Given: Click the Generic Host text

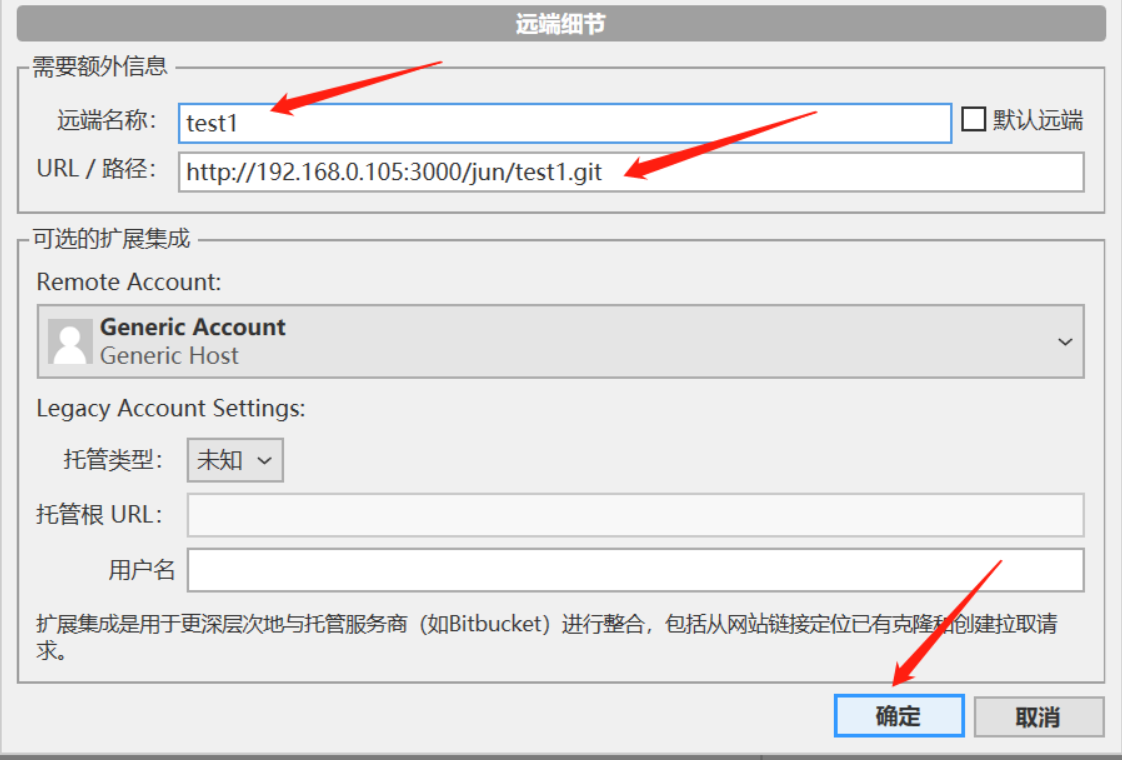Looking at the screenshot, I should (x=169, y=356).
